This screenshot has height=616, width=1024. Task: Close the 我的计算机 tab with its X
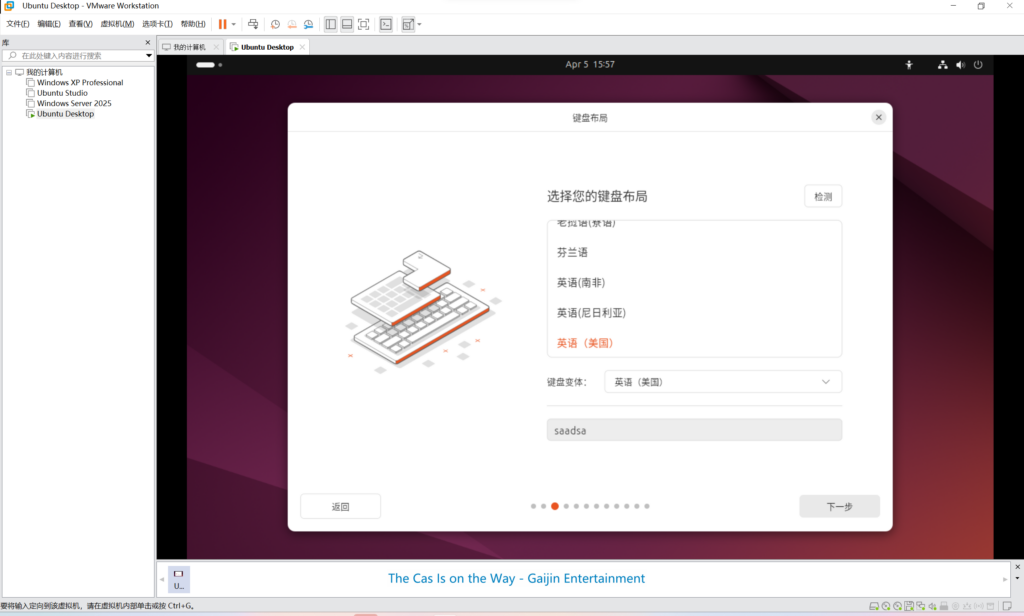point(216,47)
